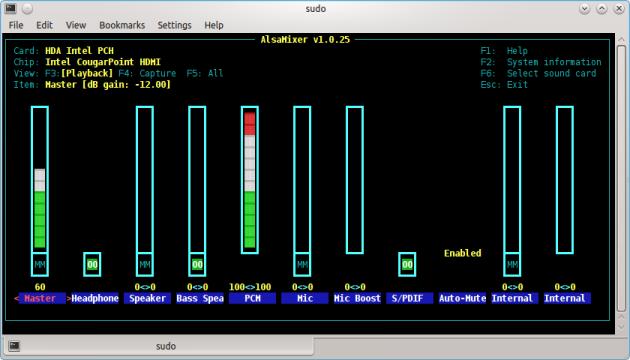Viewport: 630px width, 360px height.
Task: Click the Esc: Exit hint
Action: coord(504,85)
